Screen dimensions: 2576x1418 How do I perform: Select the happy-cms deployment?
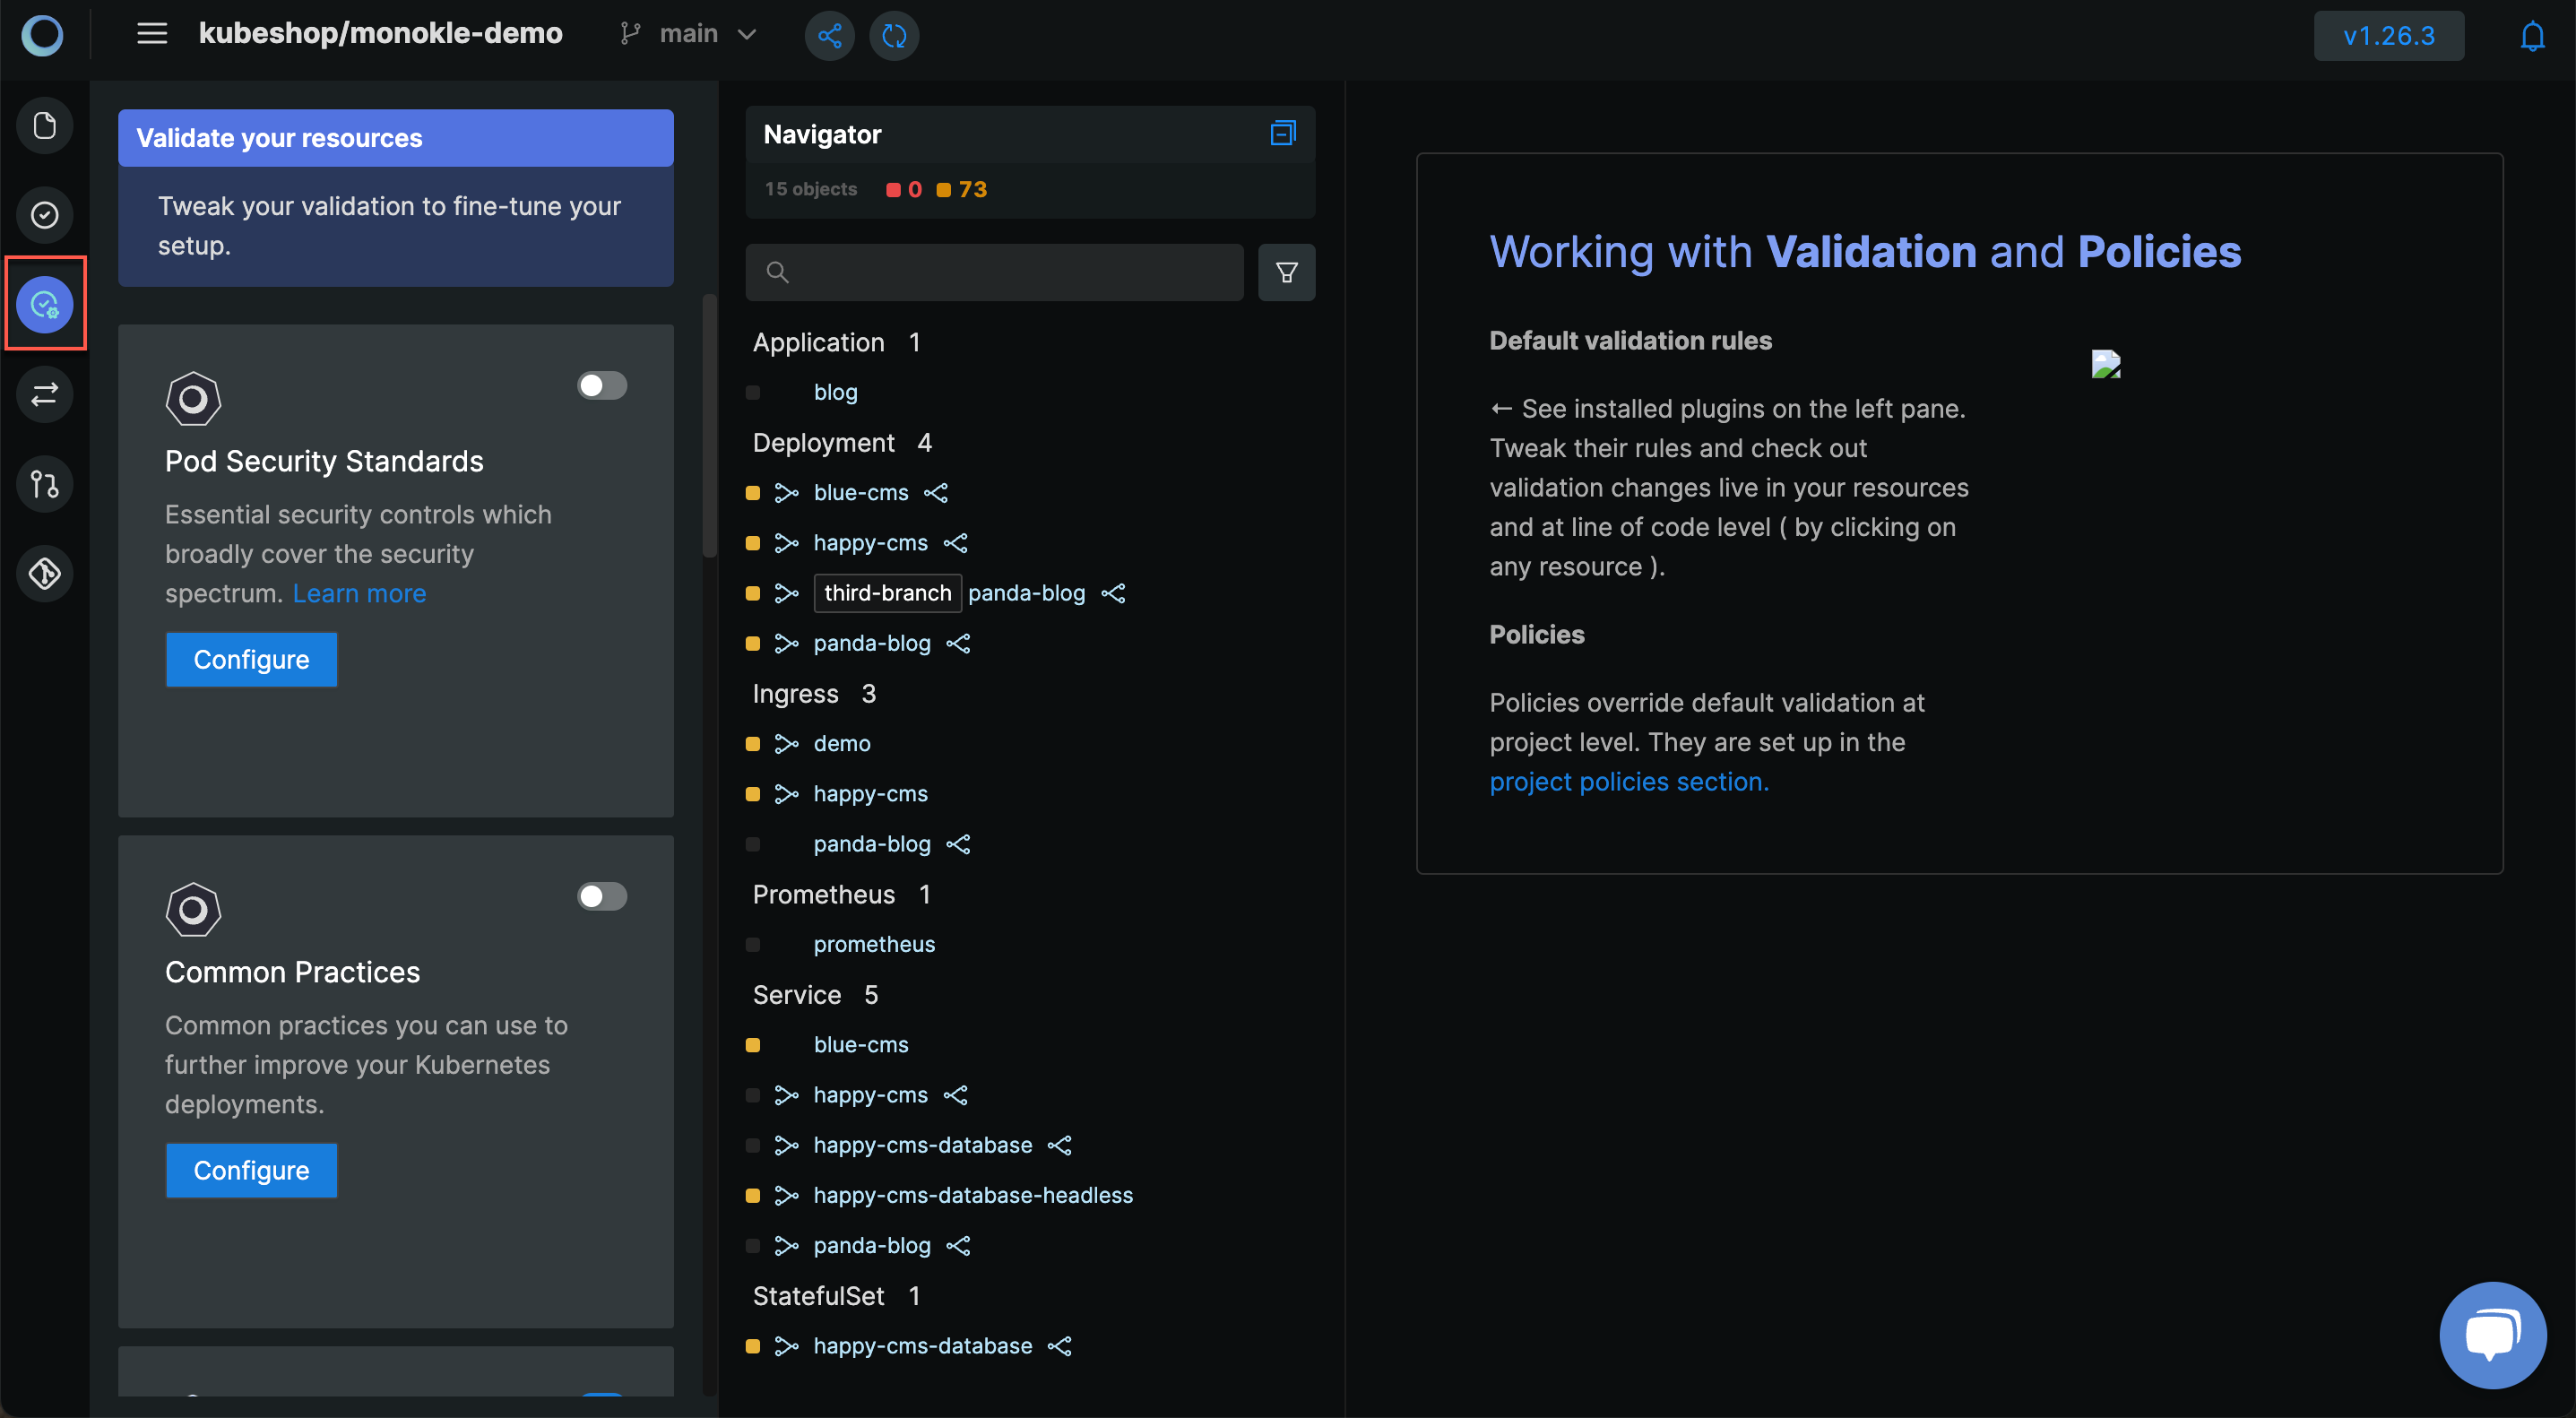tap(870, 543)
